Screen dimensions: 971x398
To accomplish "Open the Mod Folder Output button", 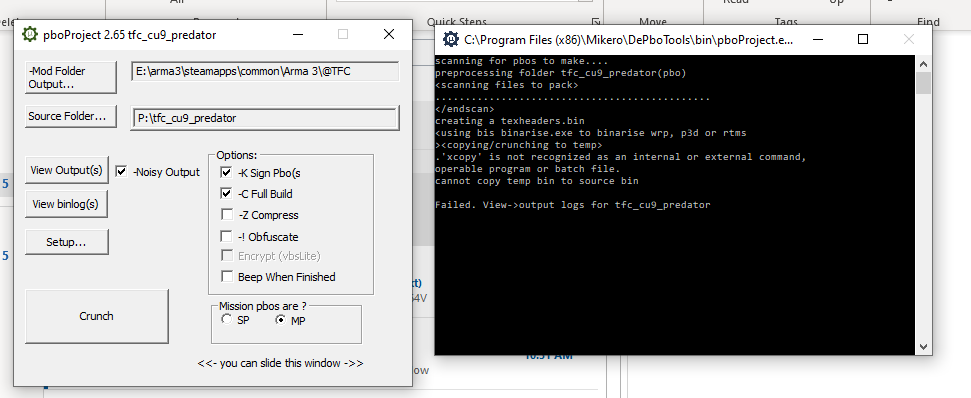I will point(71,77).
